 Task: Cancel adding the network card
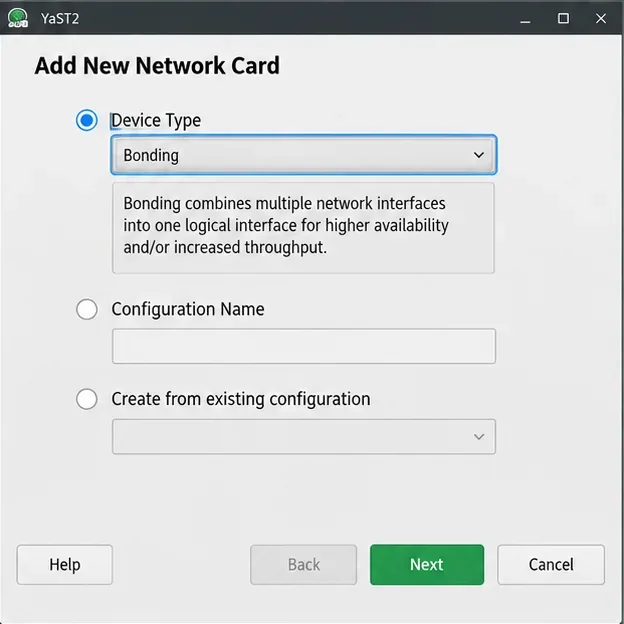551,565
